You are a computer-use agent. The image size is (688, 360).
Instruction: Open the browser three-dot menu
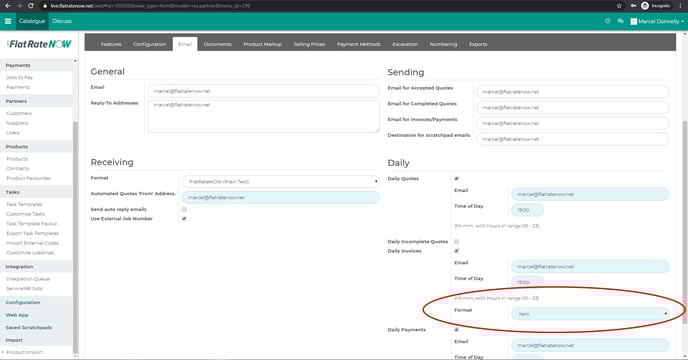click(x=681, y=6)
